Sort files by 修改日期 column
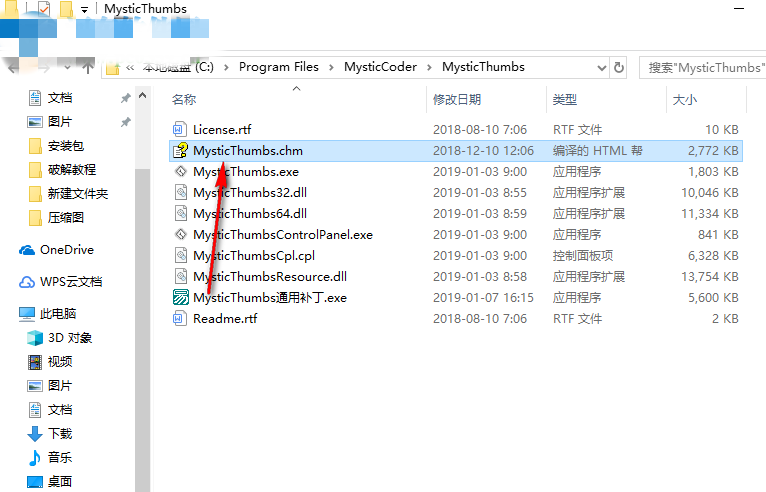 tap(457, 100)
